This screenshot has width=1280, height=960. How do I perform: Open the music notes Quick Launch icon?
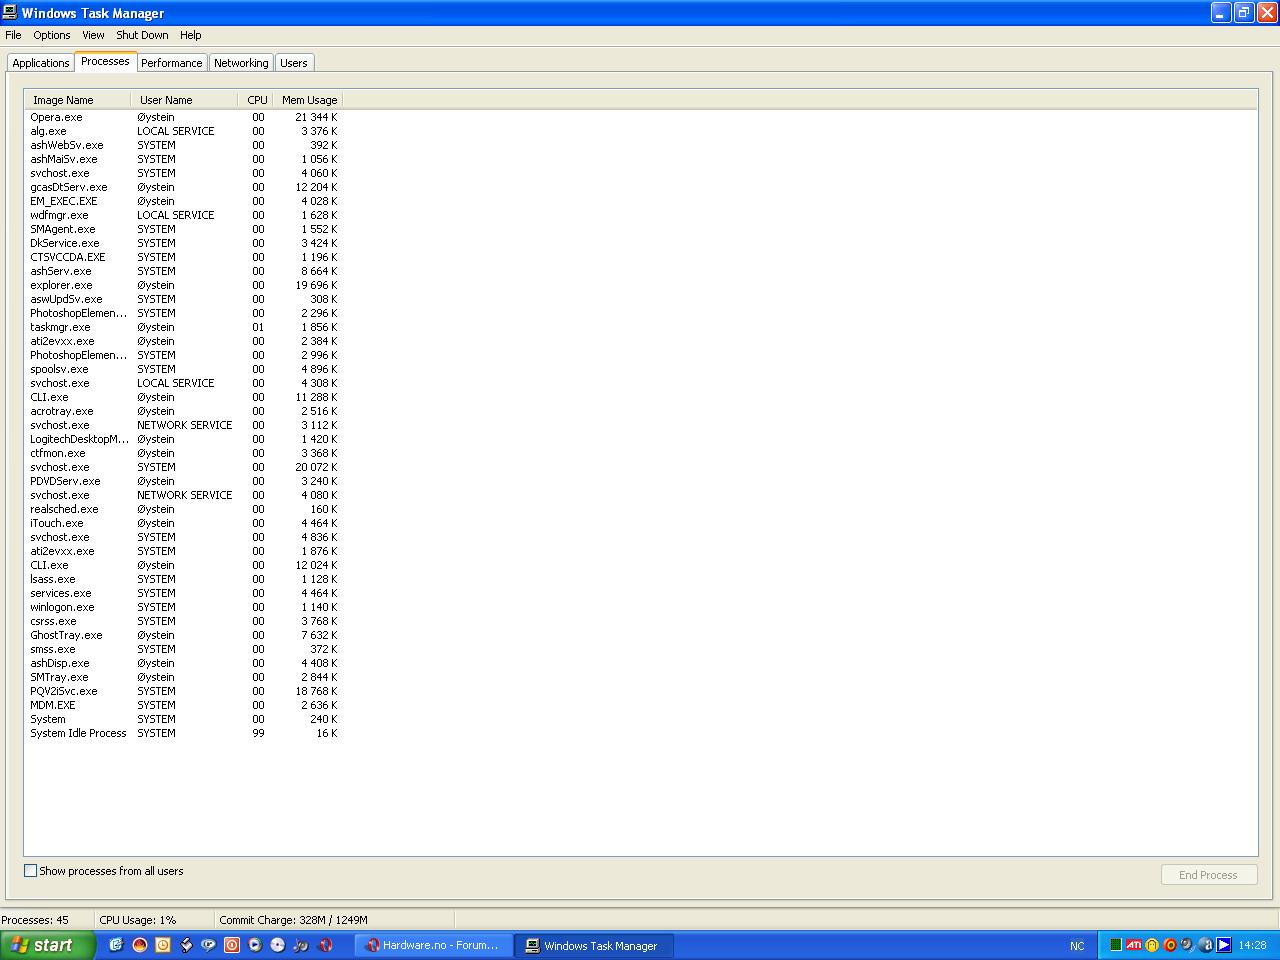[300, 945]
